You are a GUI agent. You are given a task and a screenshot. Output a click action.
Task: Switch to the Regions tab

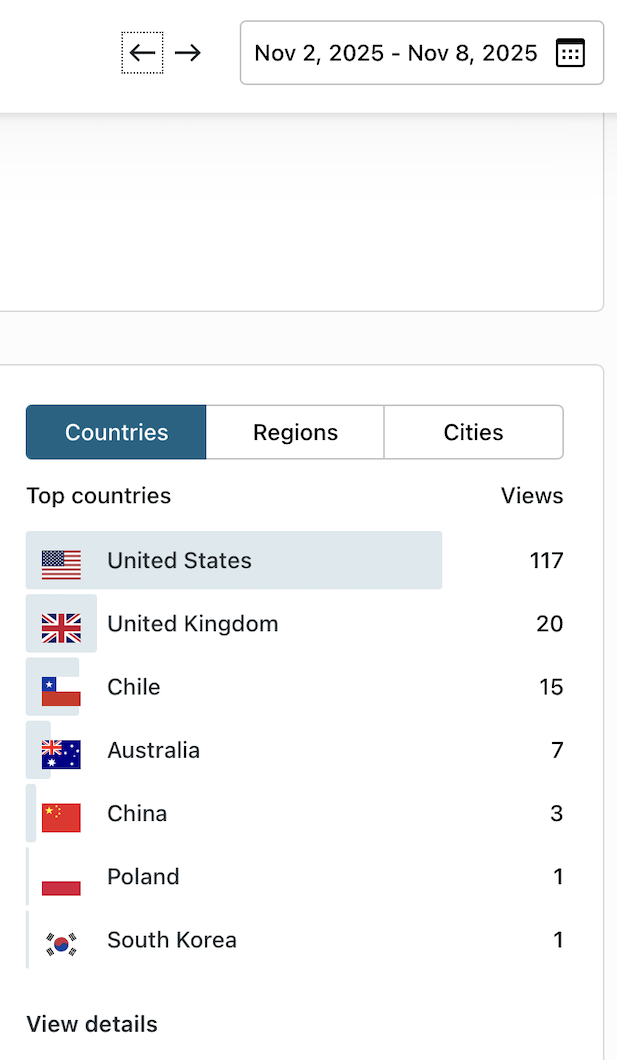(295, 432)
